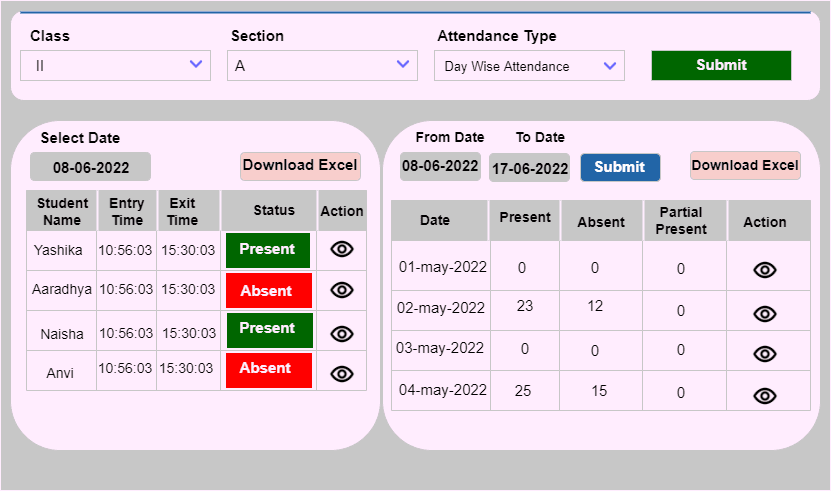Change the To Date 17-06-2022 field

(529, 168)
